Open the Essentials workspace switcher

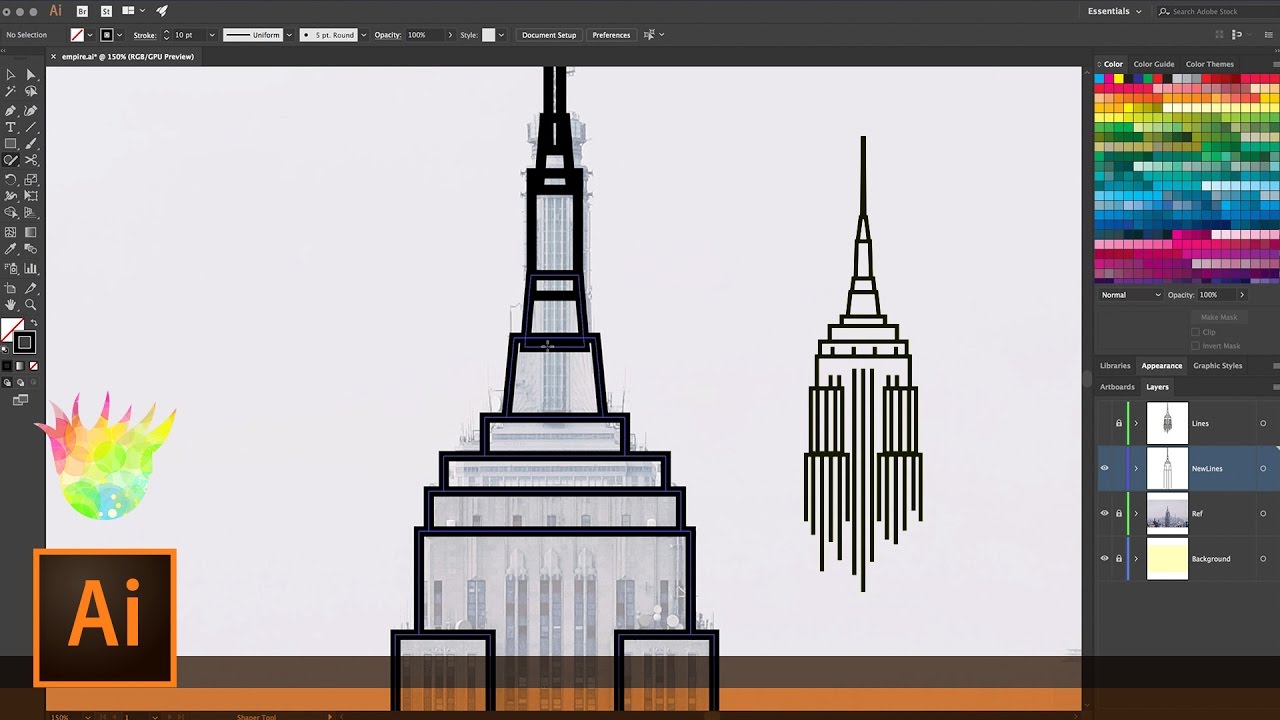pyautogui.click(x=1114, y=11)
